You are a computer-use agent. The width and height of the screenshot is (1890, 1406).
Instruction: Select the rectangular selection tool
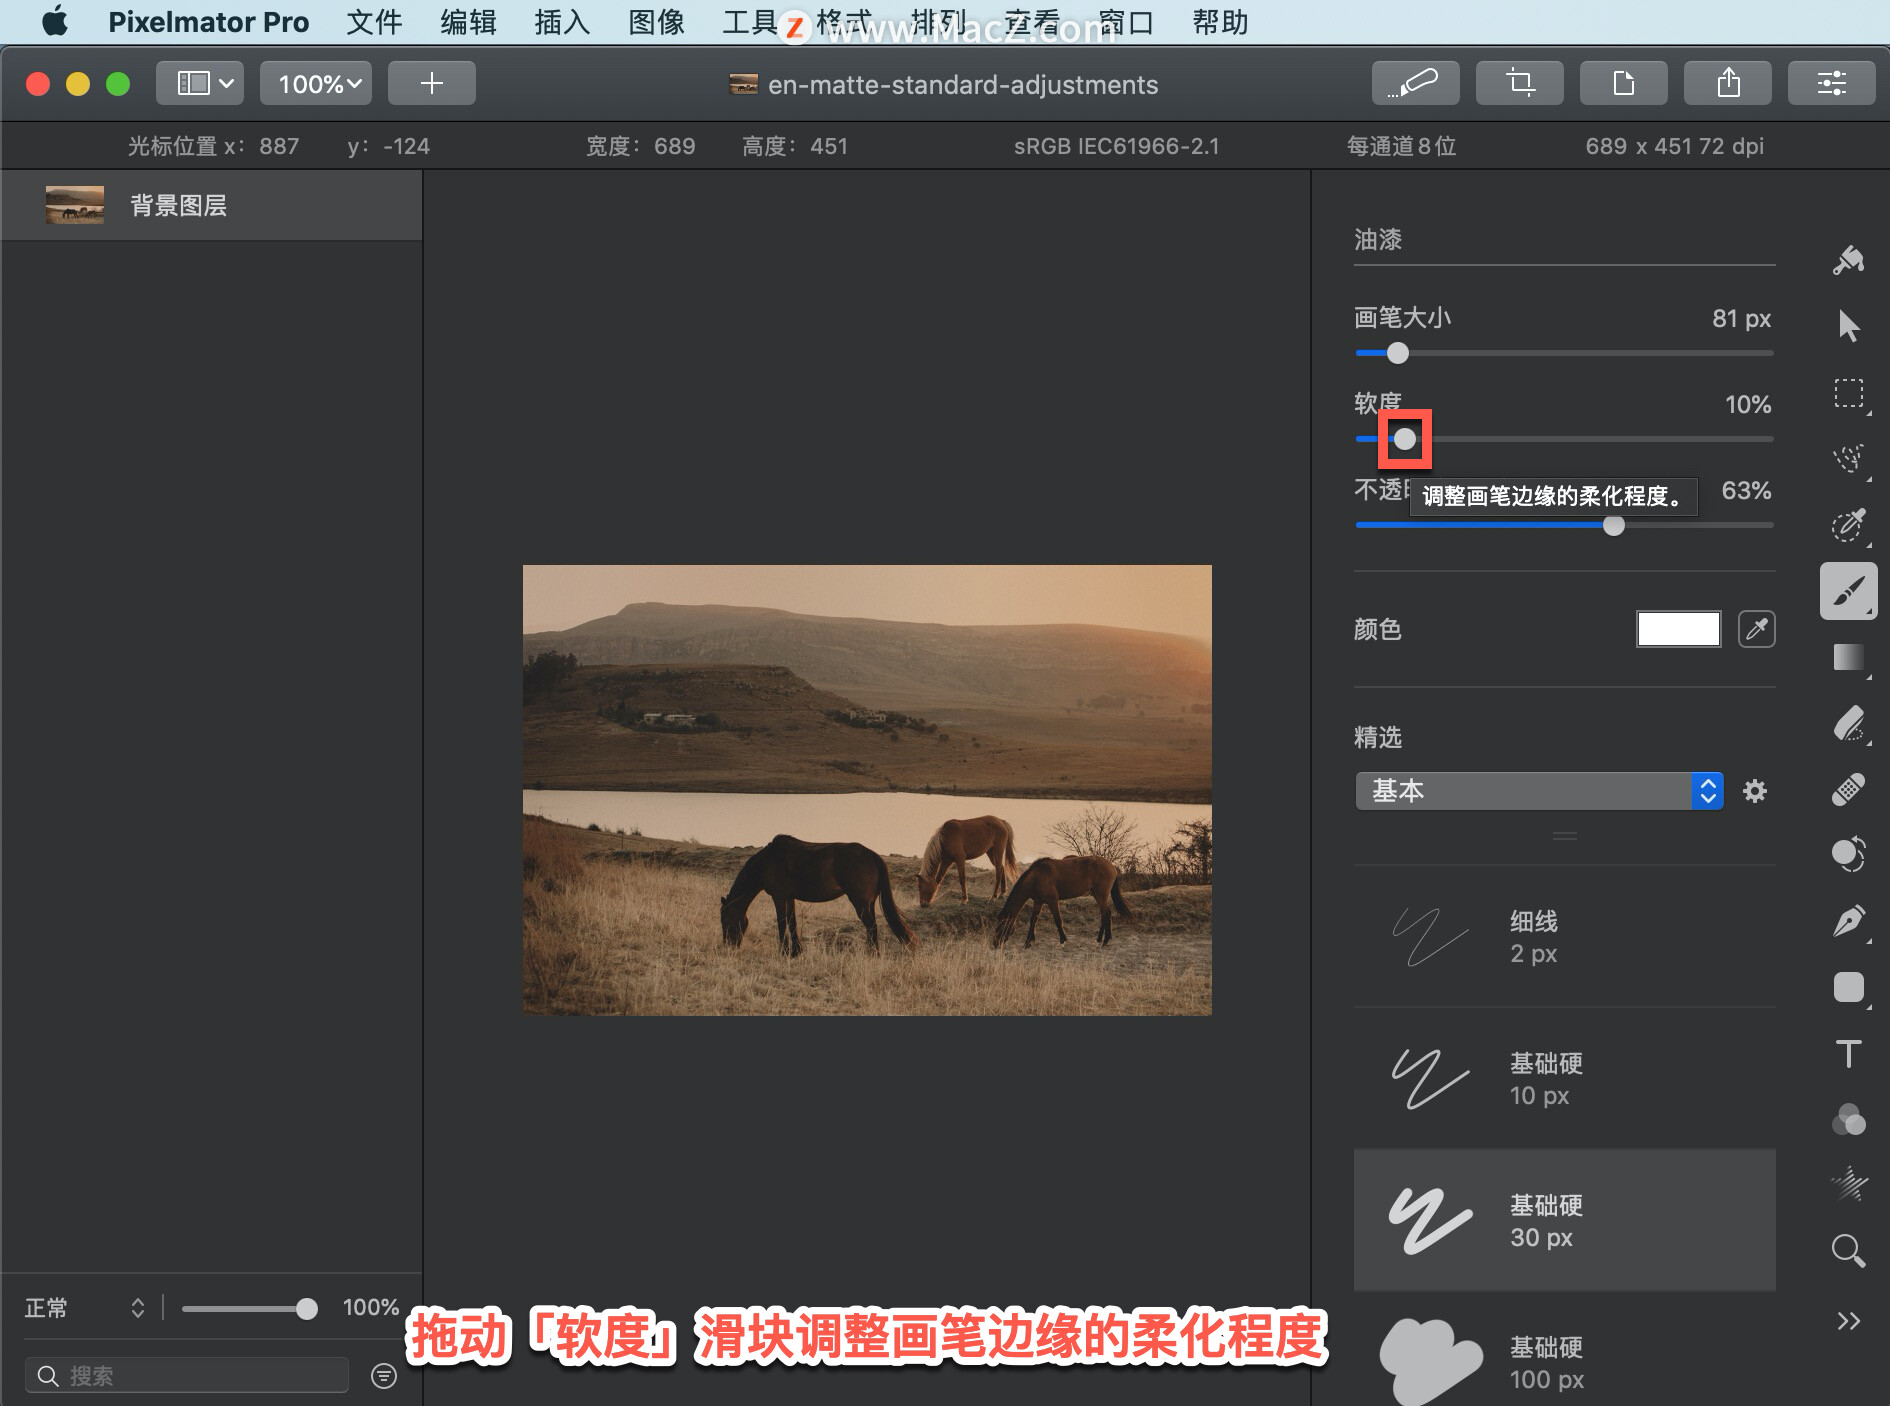click(x=1848, y=394)
